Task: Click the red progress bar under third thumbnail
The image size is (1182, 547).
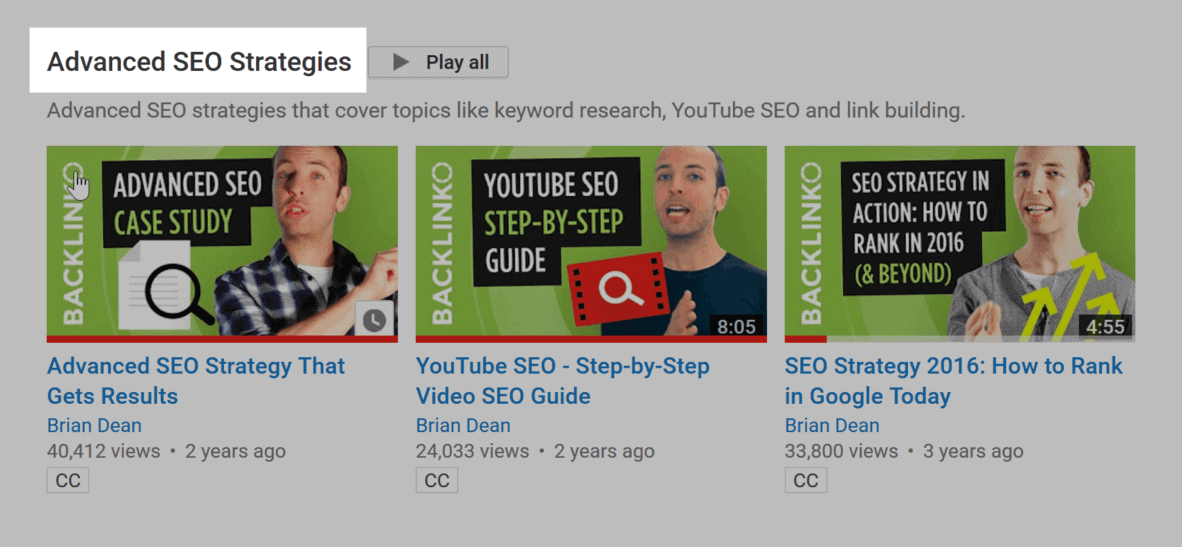Action: [805, 339]
